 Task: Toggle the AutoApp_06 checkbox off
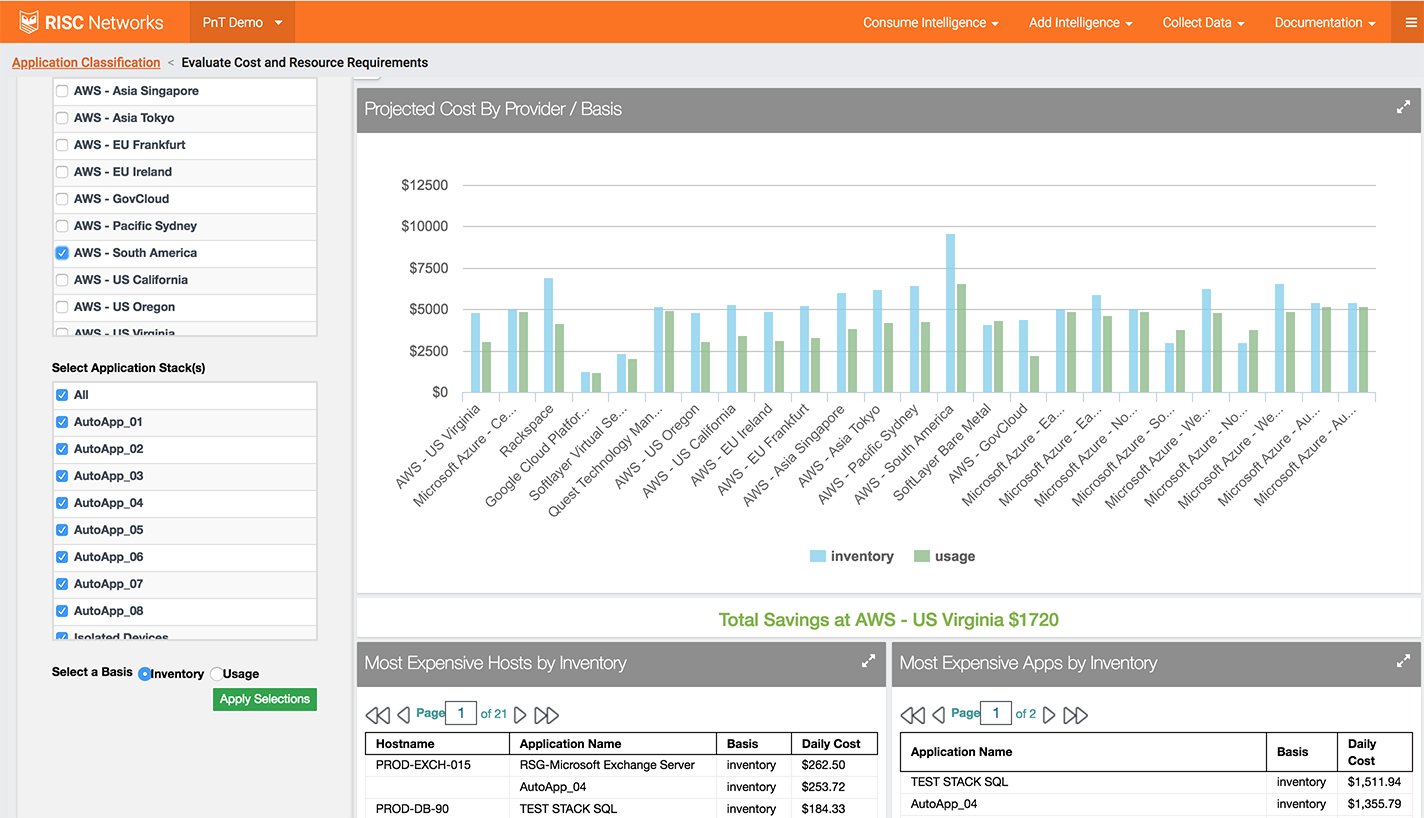(x=62, y=557)
